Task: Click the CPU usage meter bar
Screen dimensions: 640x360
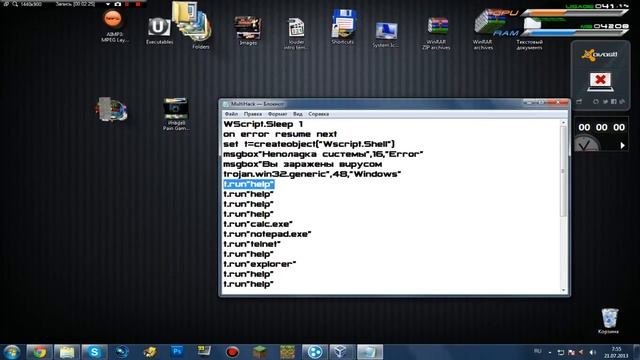Action: click(575, 13)
